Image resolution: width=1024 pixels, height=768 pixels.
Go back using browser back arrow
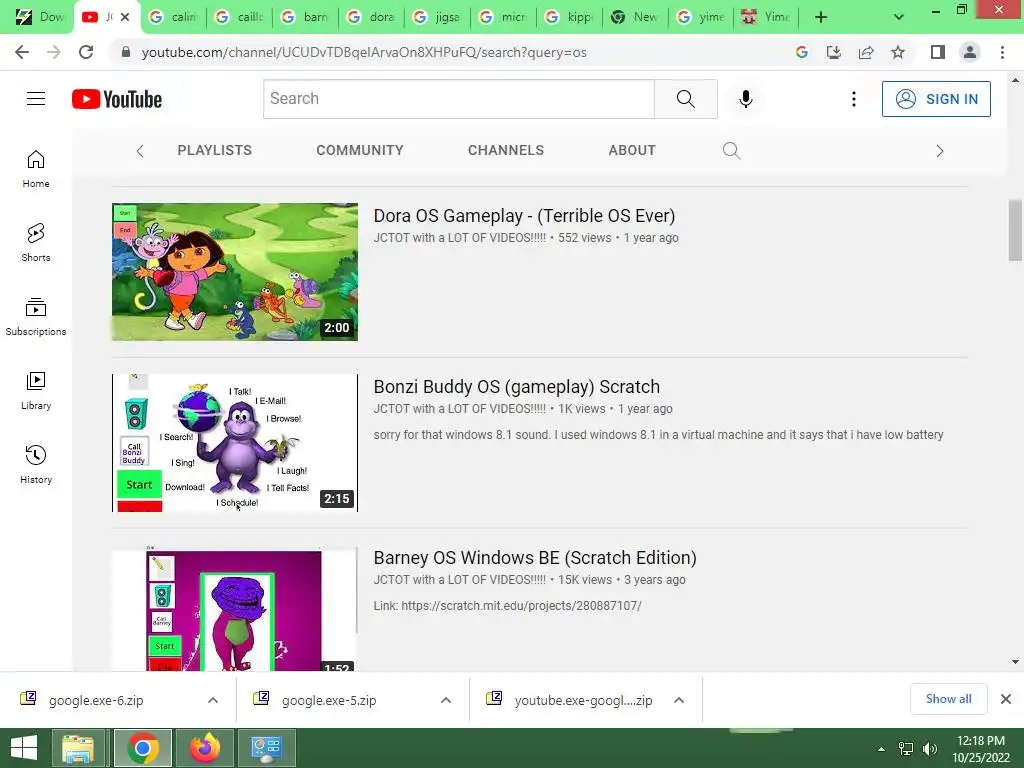(22, 52)
